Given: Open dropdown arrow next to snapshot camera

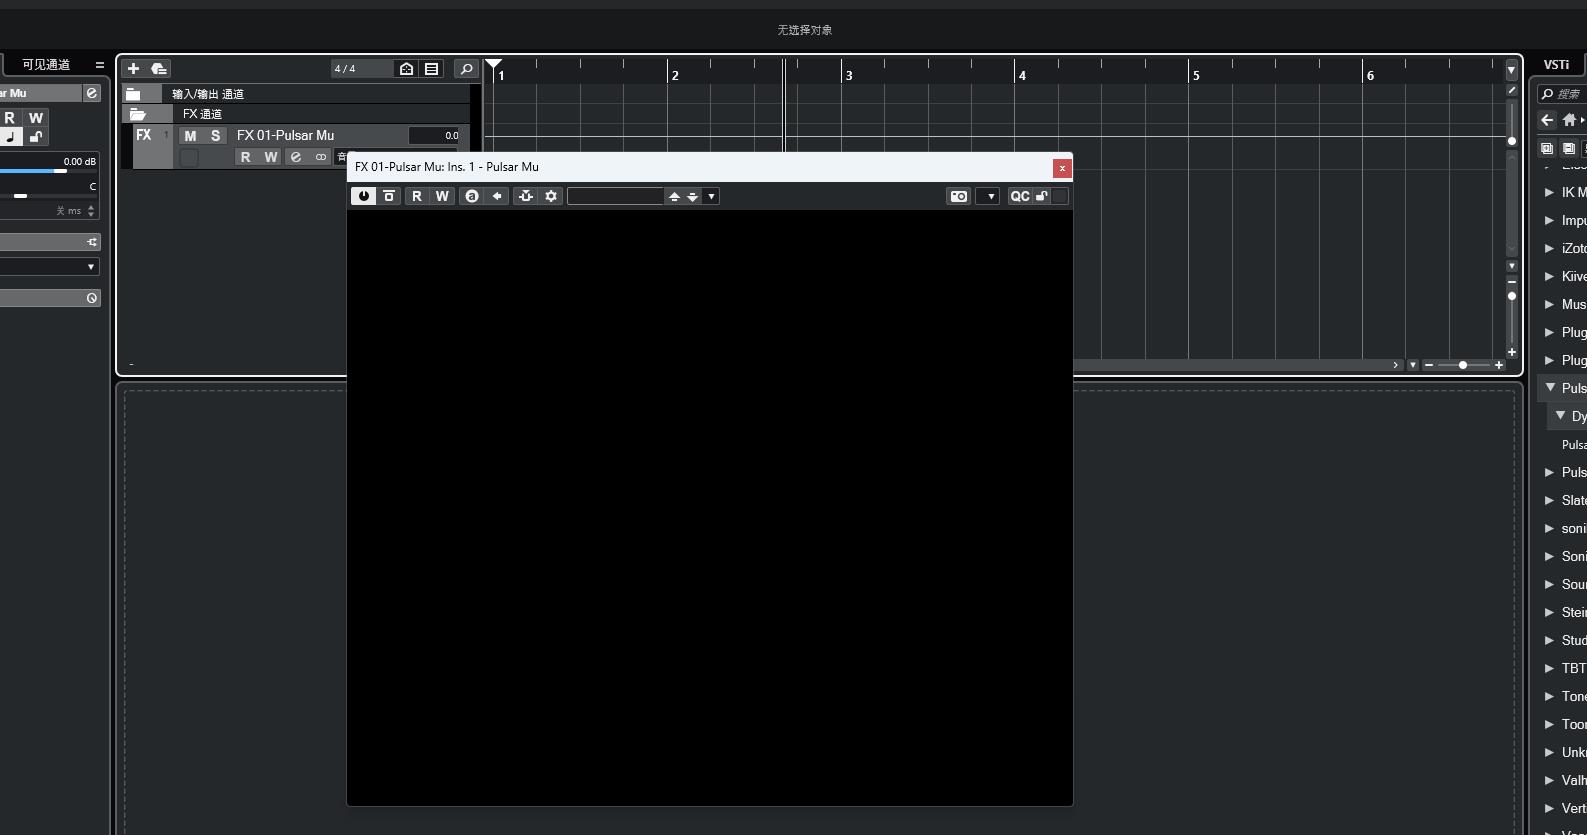Looking at the screenshot, I should pos(991,196).
